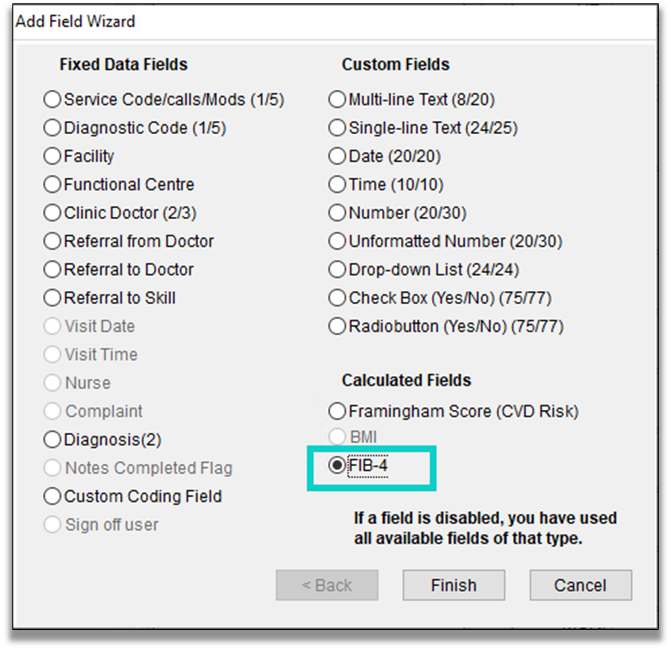
Task: Select the FIB-4 calculated field
Action: coord(338,467)
